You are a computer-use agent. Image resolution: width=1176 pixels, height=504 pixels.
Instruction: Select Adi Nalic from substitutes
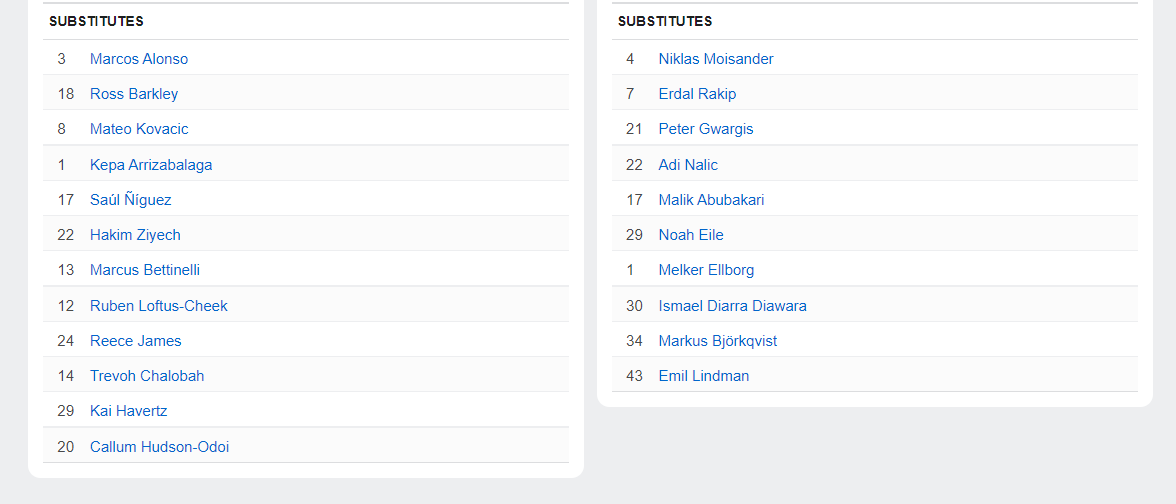(x=688, y=165)
